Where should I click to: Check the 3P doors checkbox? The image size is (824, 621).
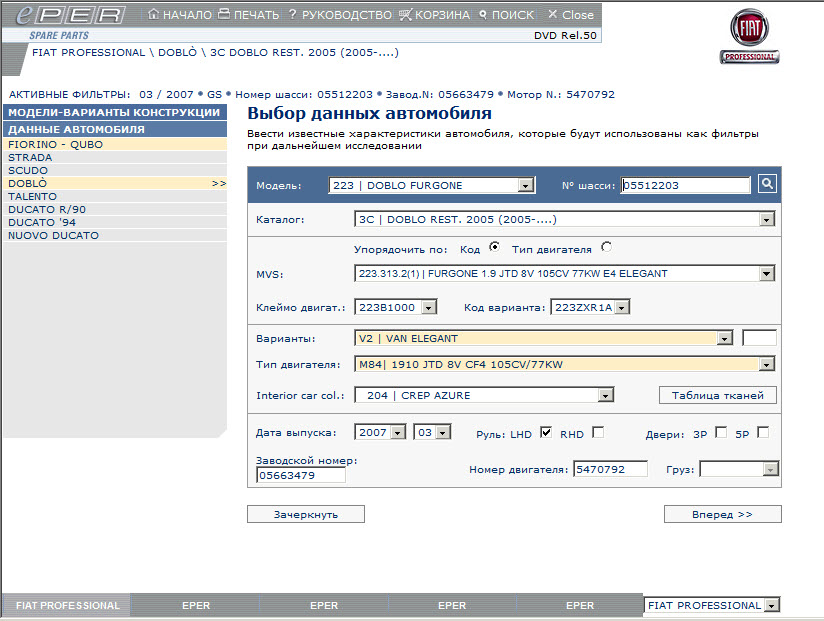(x=721, y=432)
